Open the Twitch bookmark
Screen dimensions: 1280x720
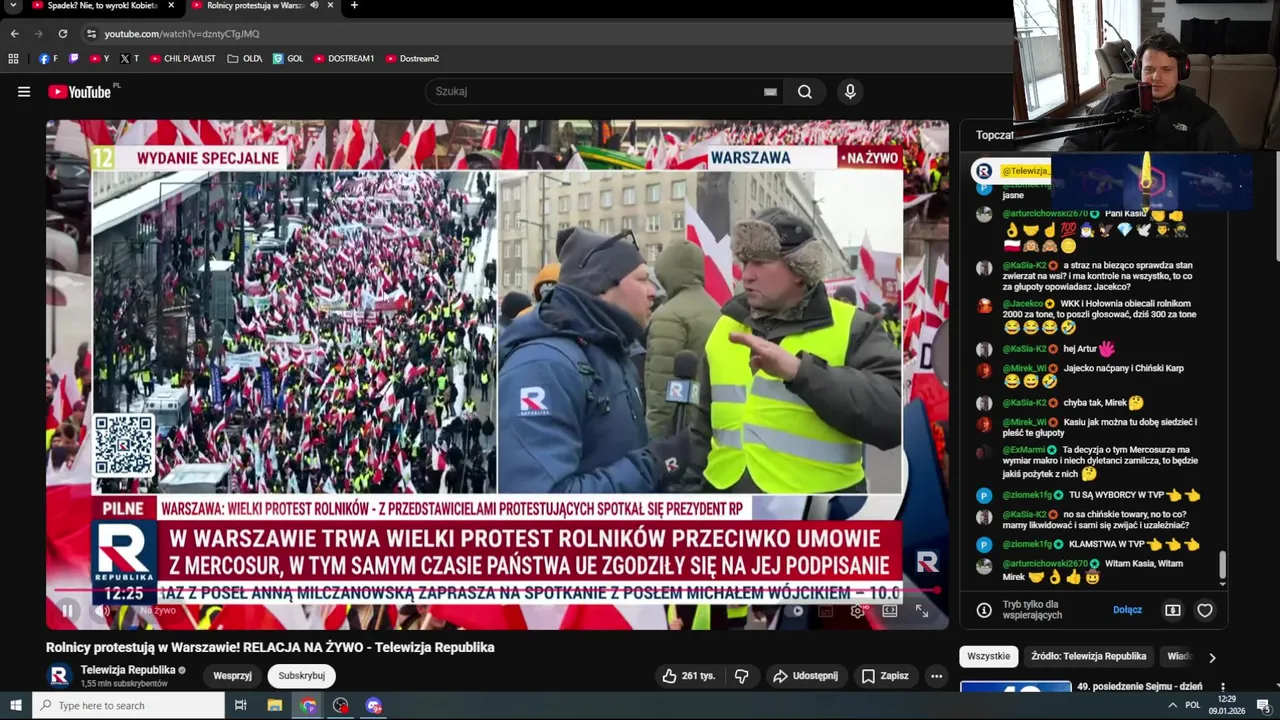coord(74,59)
